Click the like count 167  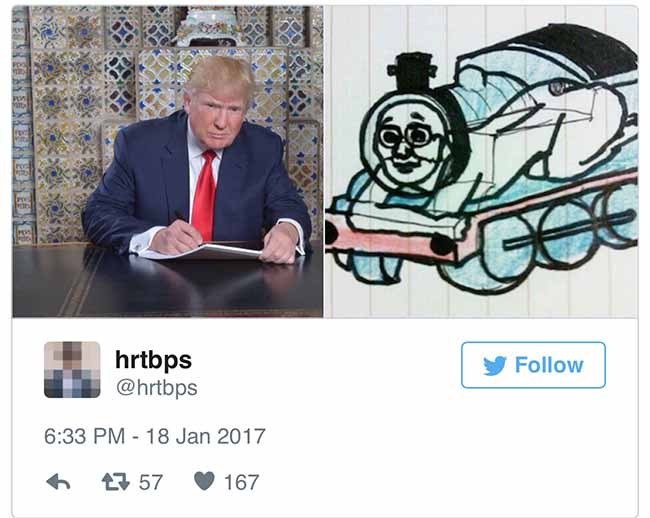(x=242, y=482)
